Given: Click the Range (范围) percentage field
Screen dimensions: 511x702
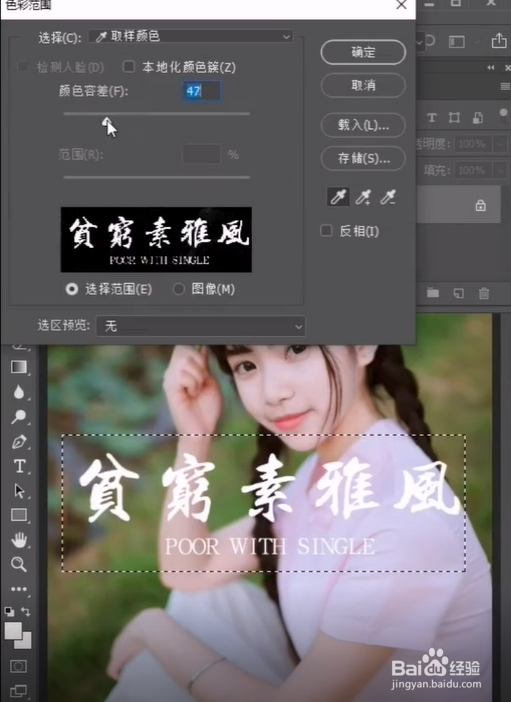Looking at the screenshot, I should [x=202, y=154].
